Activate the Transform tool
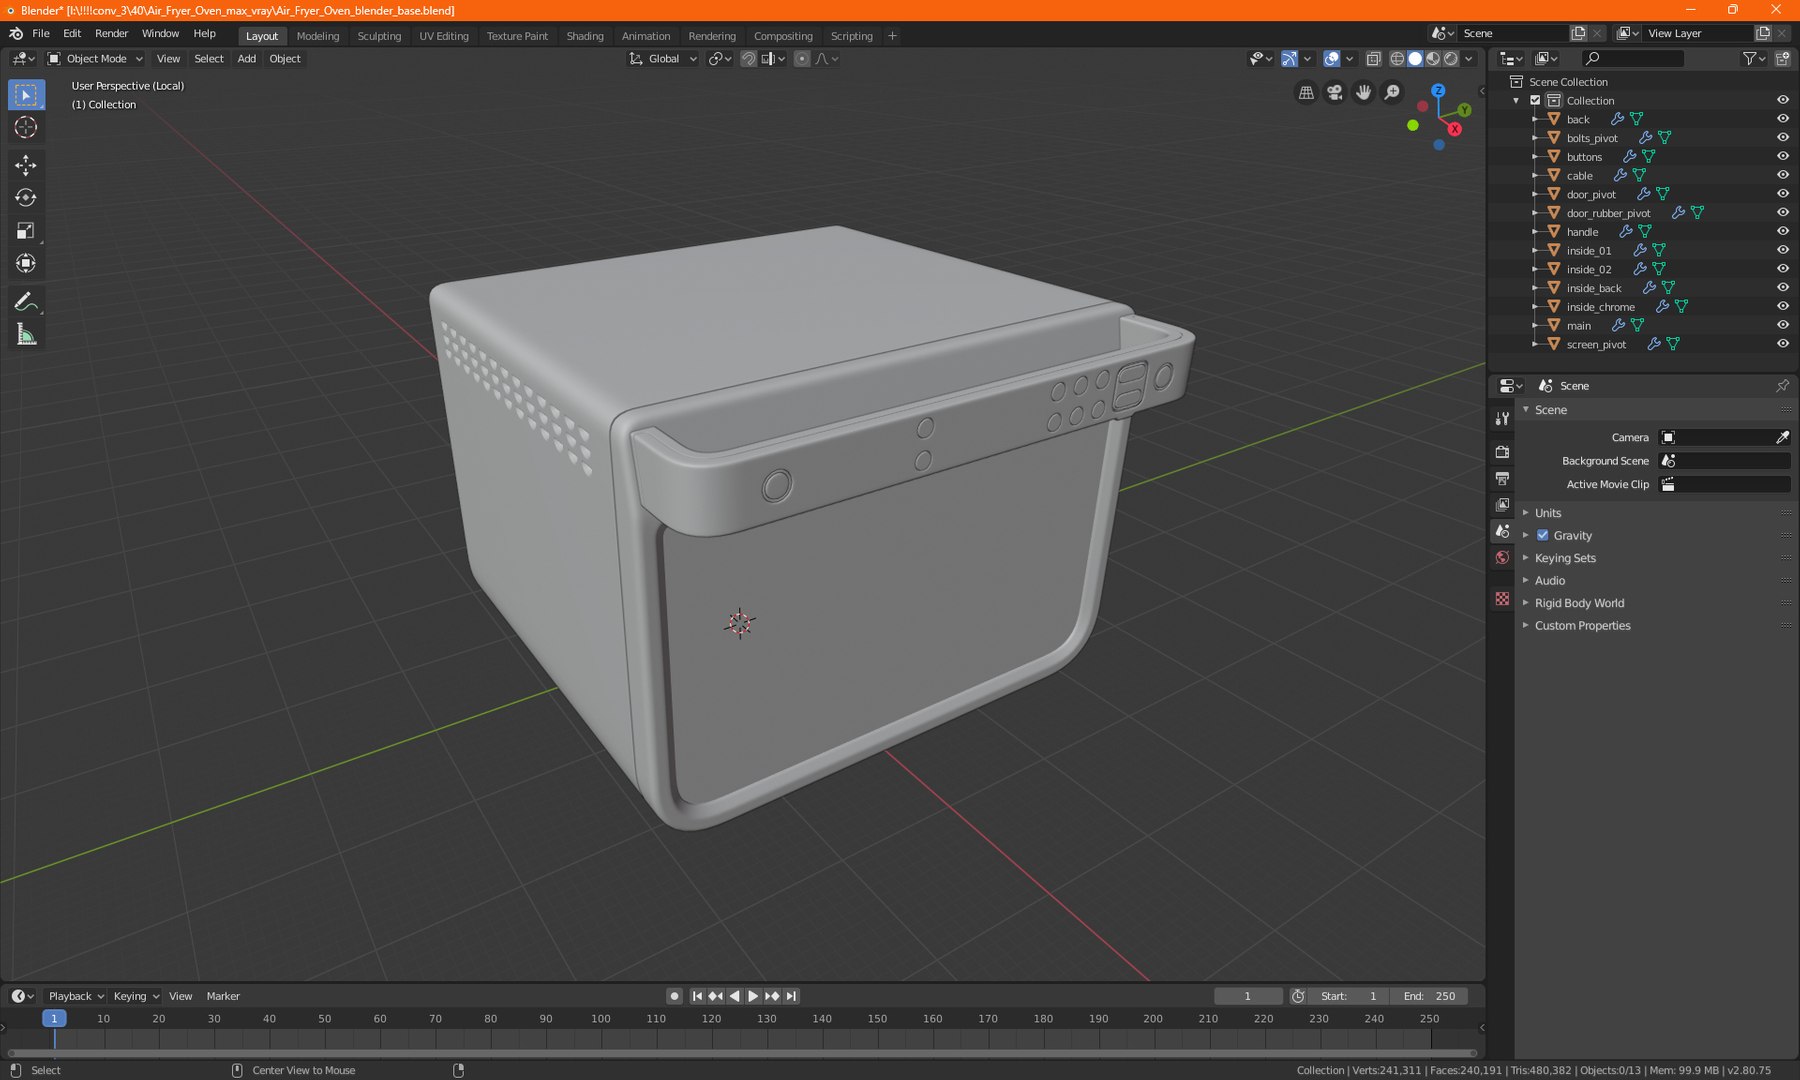 pos(26,264)
